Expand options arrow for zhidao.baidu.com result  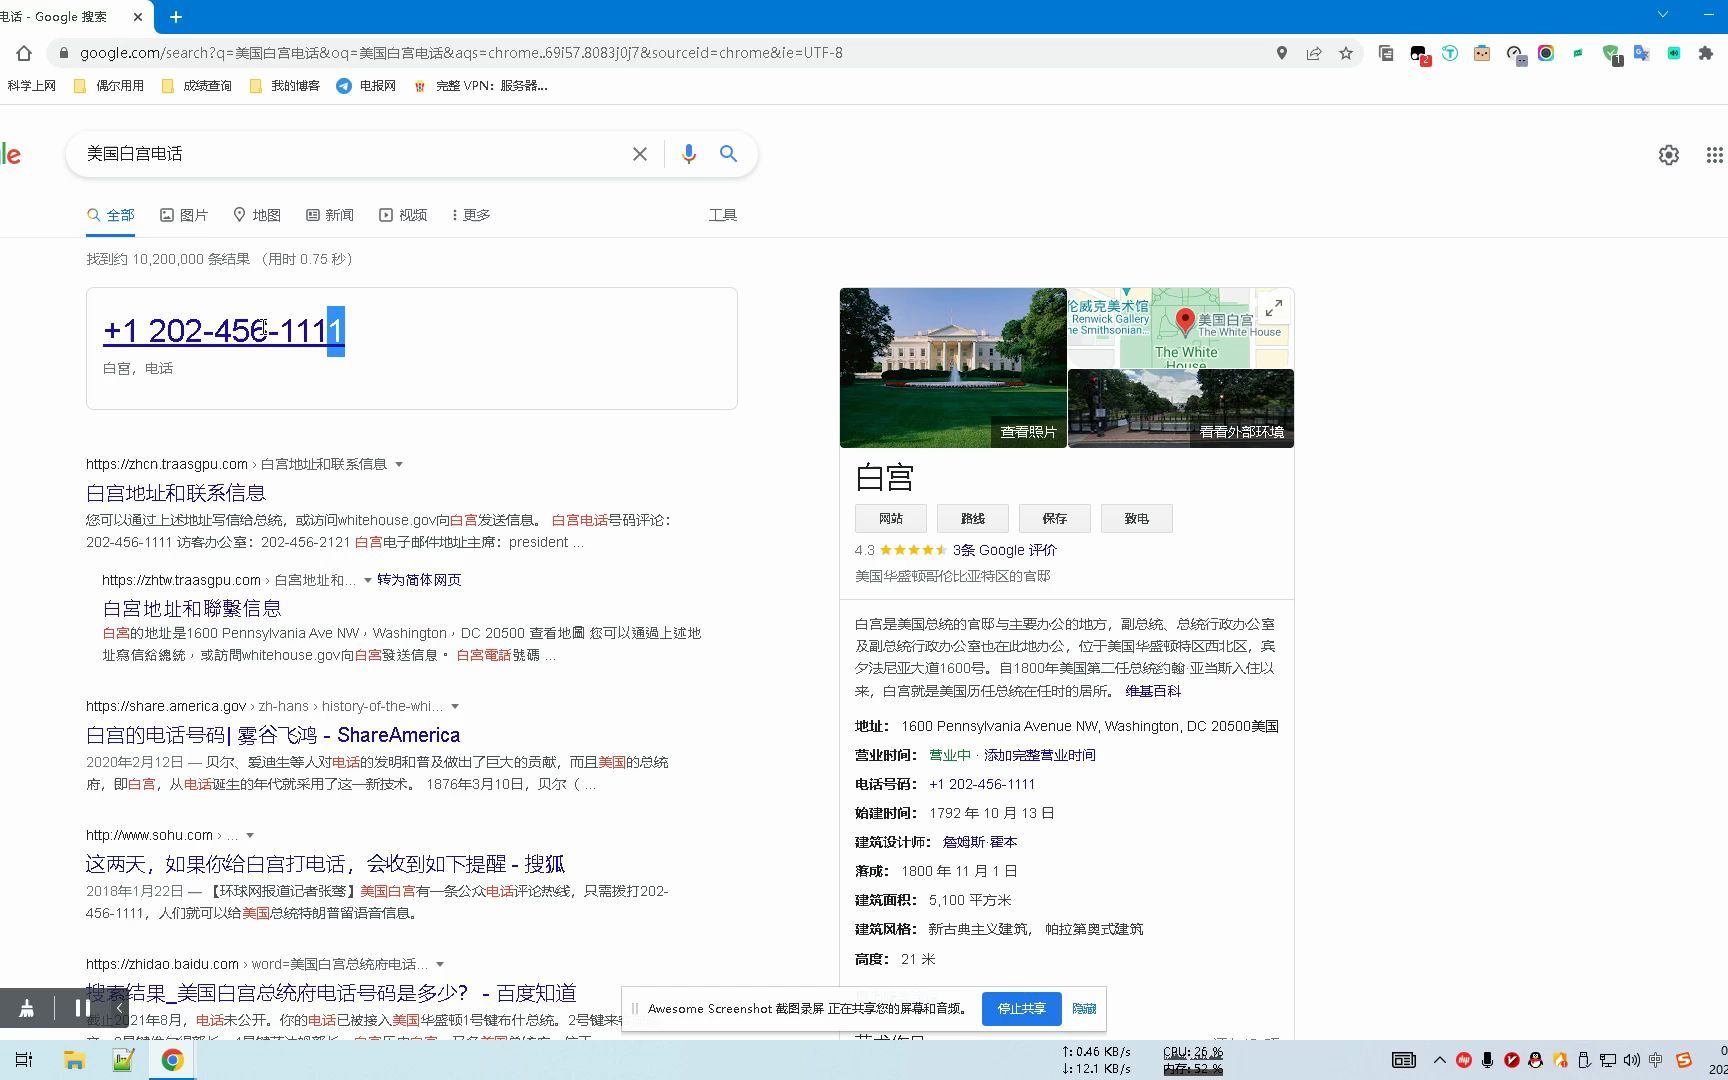pos(440,964)
